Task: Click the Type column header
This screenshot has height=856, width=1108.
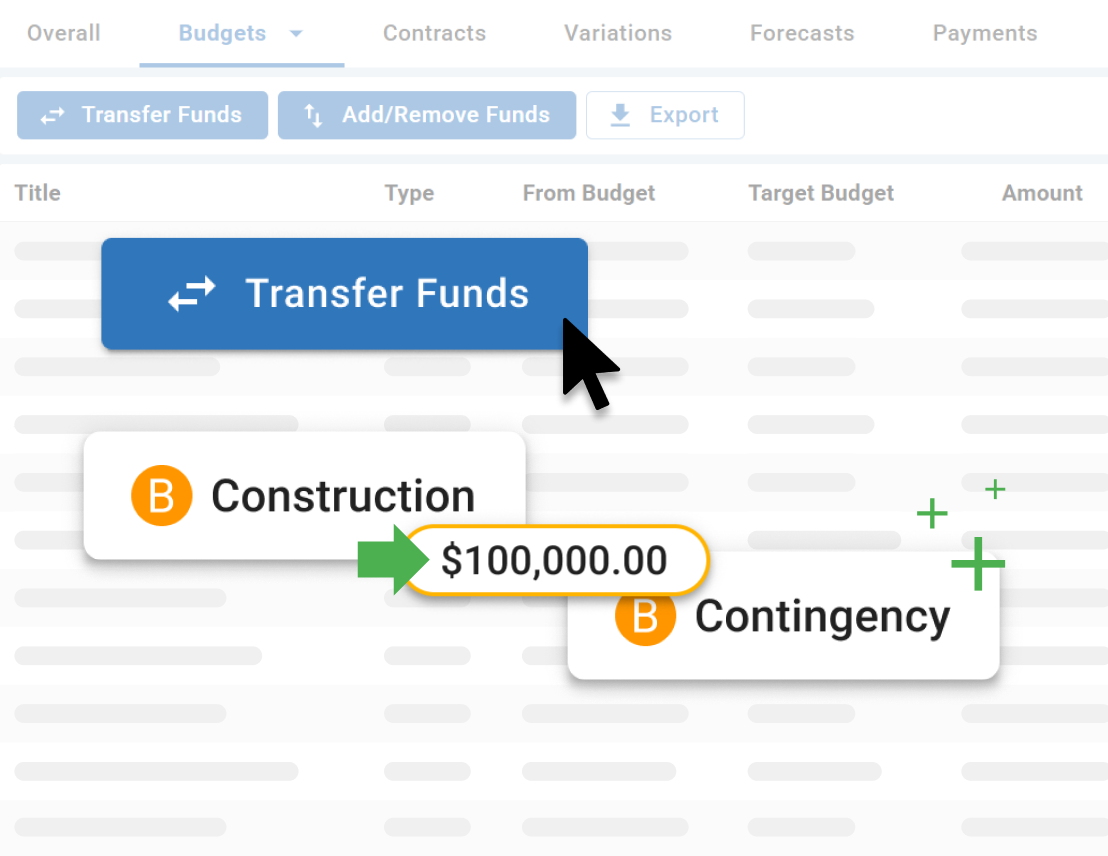Action: click(x=409, y=192)
